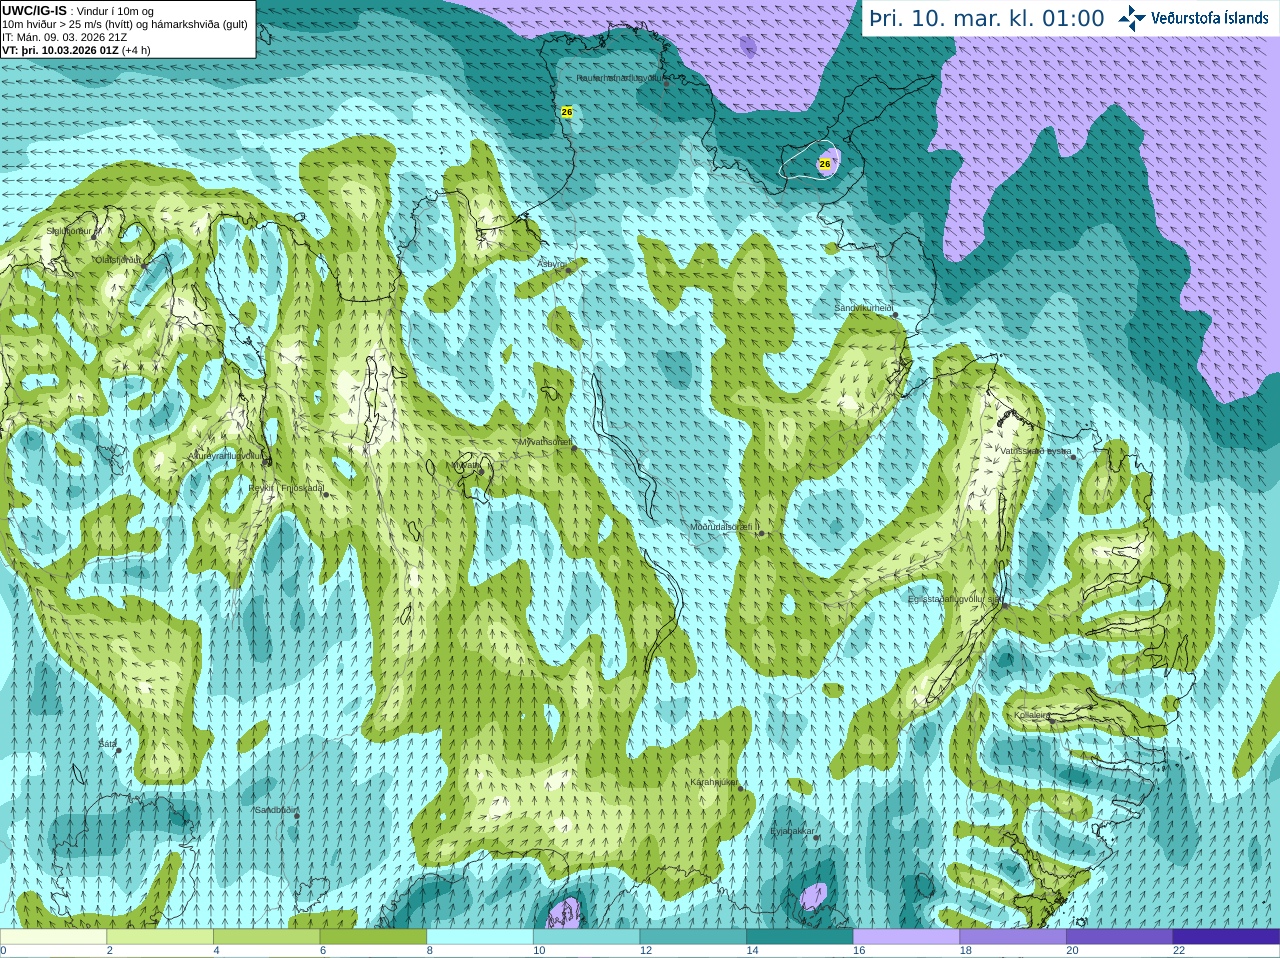Click the Sáta station label

pyautogui.click(x=108, y=744)
